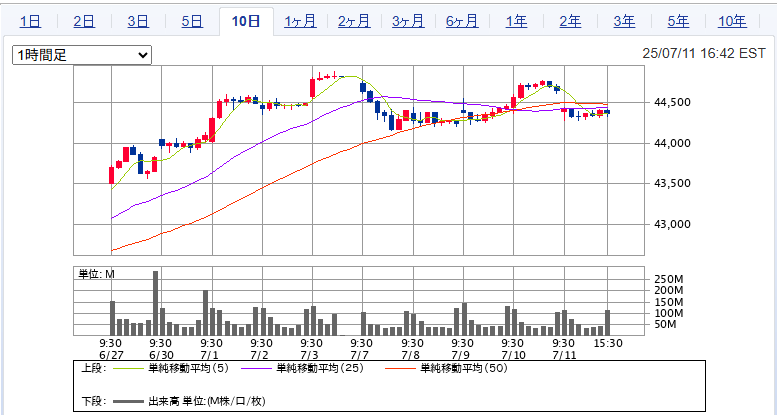Click the 単純移動平均(5) legend entry
This screenshot has width=777, height=415.
point(188,368)
